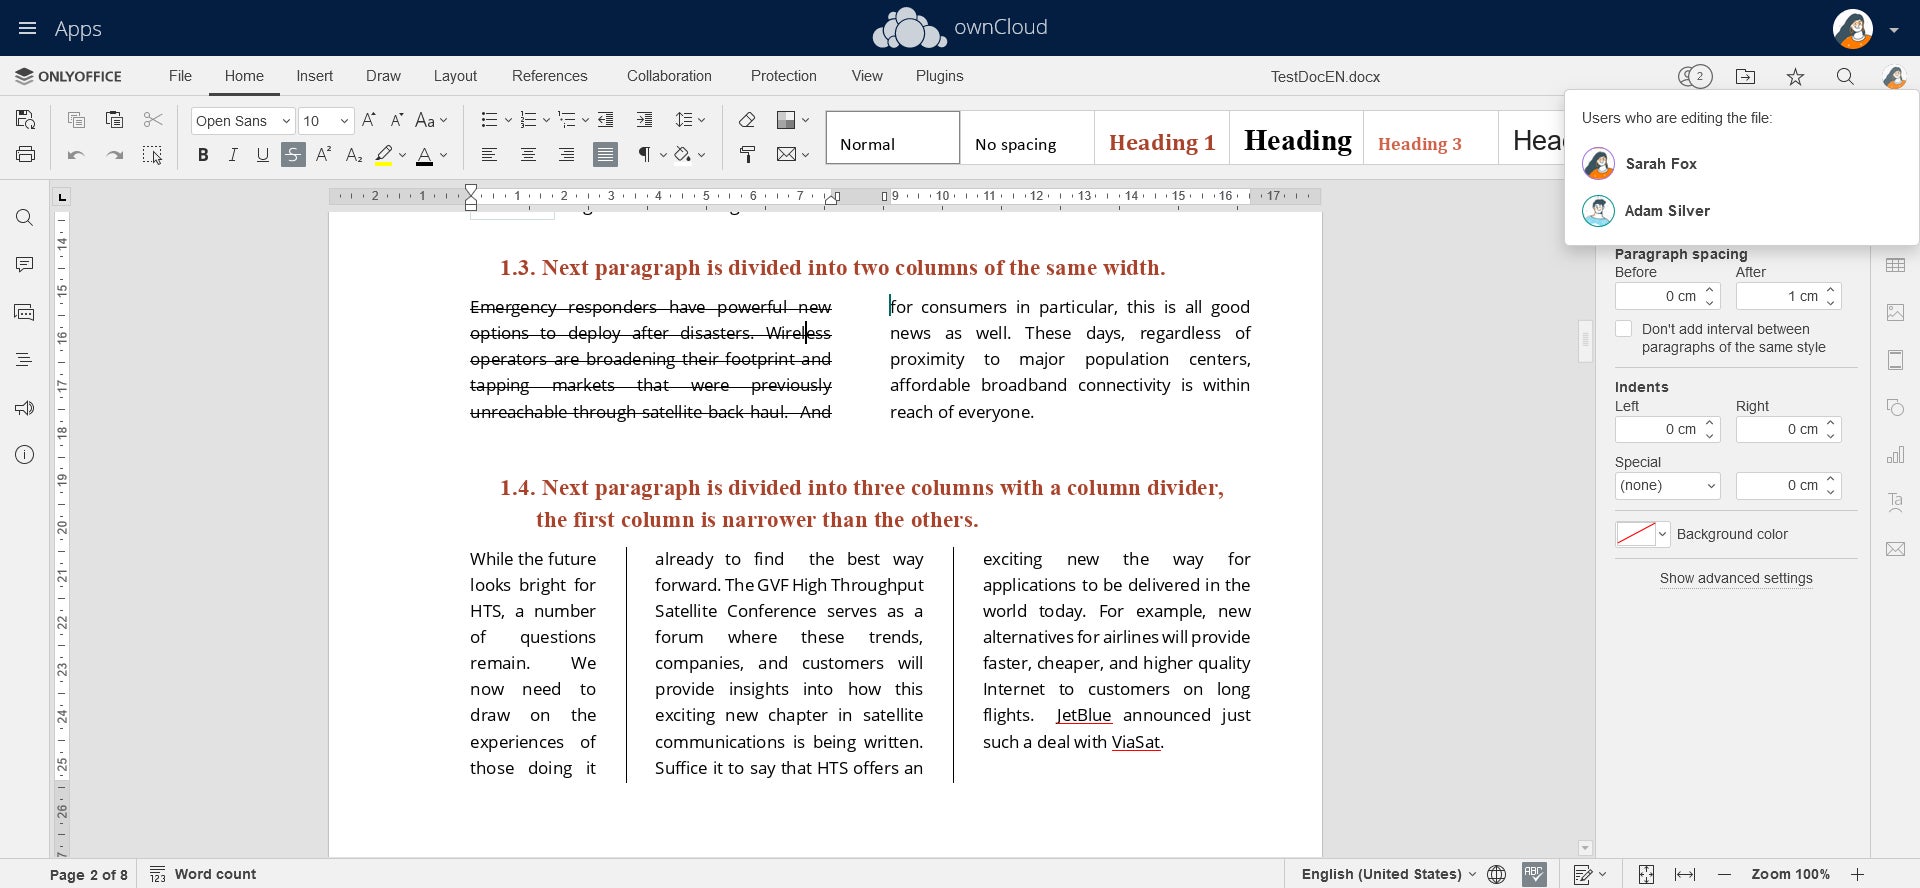Click the Clear style eraser icon

coord(747,120)
